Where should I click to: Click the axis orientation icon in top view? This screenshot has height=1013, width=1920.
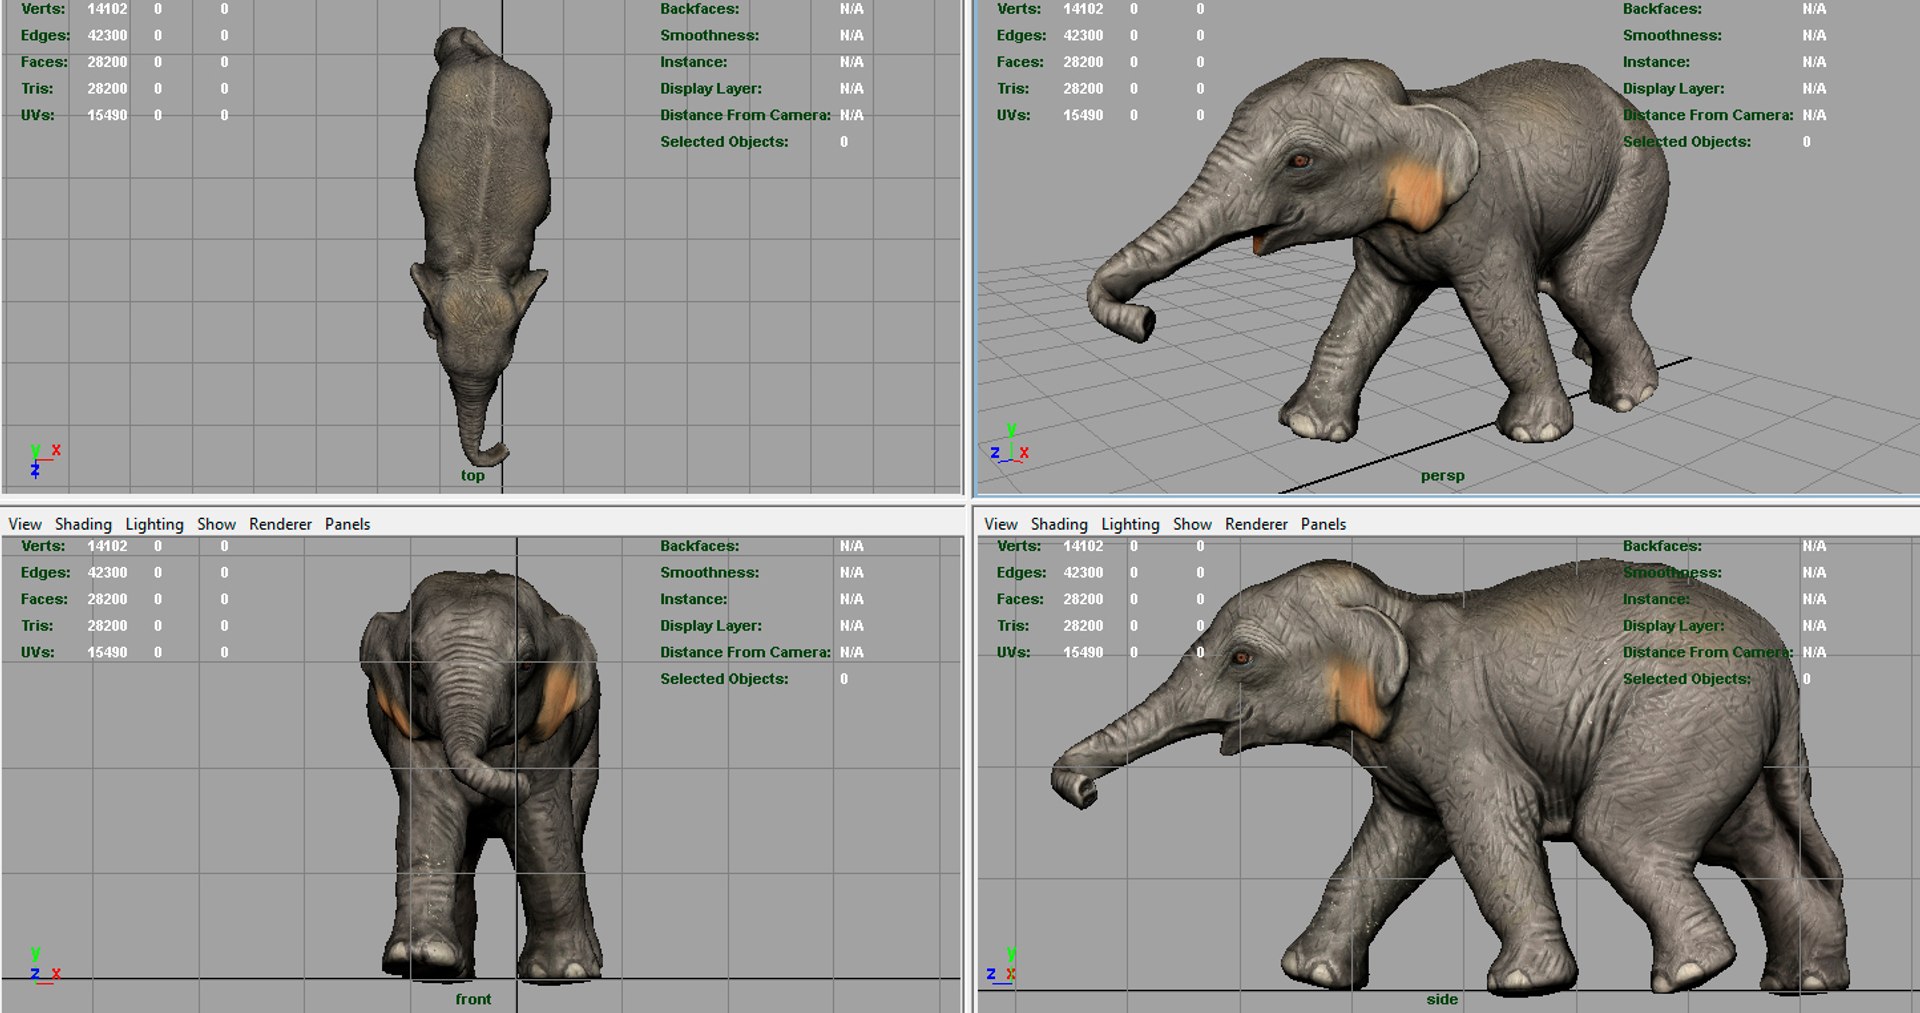pos(43,460)
